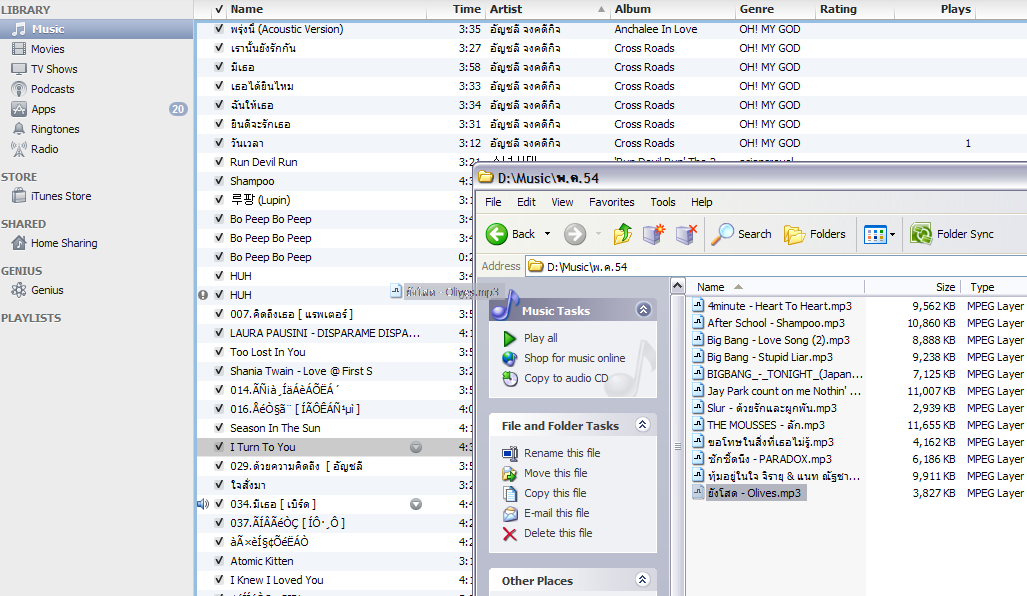
Task: Go to Podcasts in the iTunes sidebar
Action: tap(52, 89)
